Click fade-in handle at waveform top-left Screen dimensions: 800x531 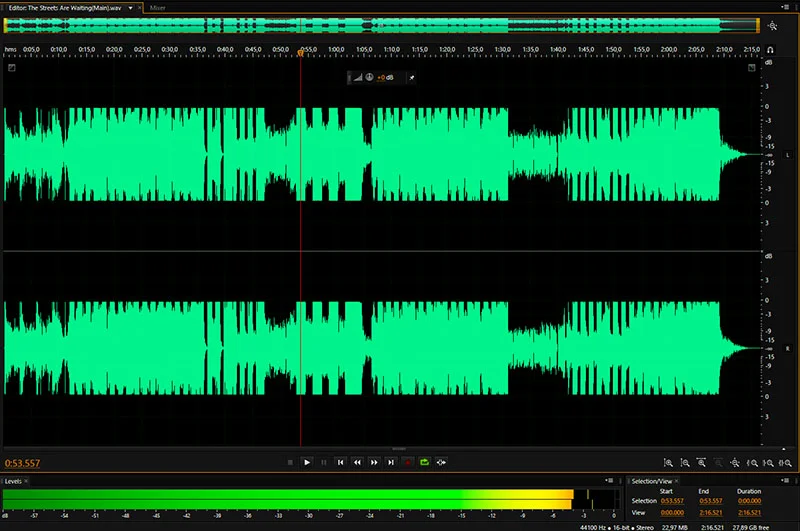coord(12,67)
